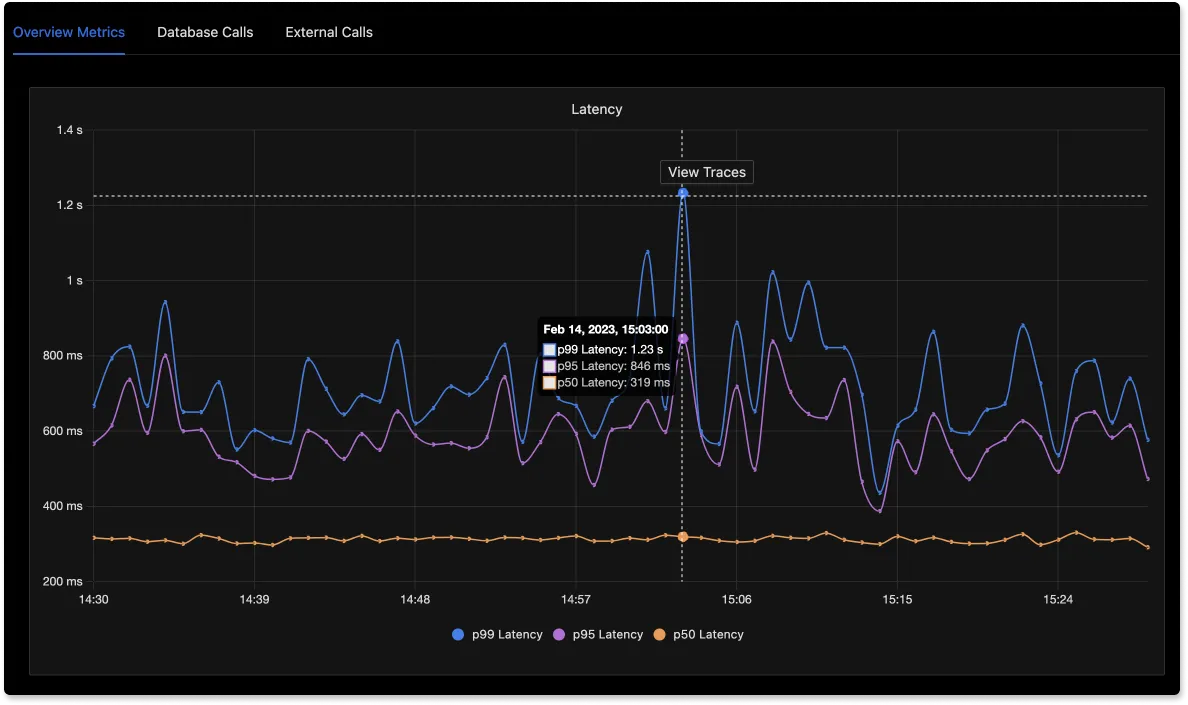Click tooltip row p50 Latency: 319 ms
This screenshot has height=705, width=1188.
tap(607, 383)
